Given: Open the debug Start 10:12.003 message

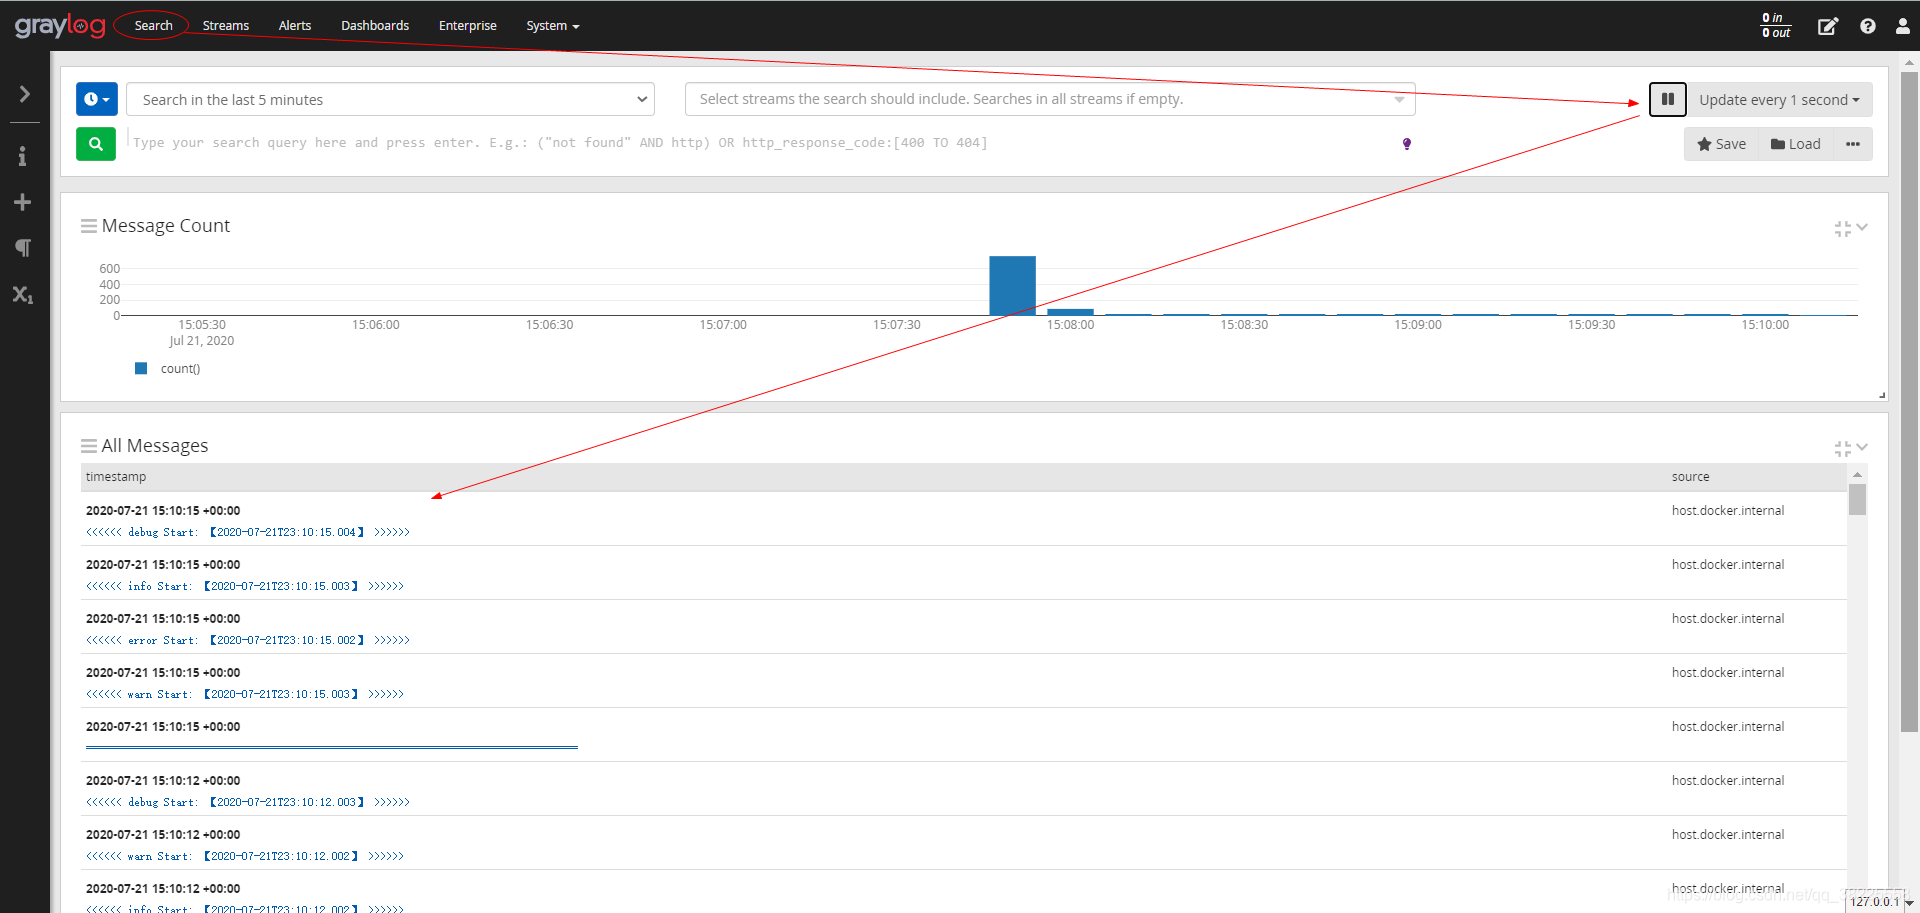Looking at the screenshot, I should pyautogui.click(x=248, y=802).
